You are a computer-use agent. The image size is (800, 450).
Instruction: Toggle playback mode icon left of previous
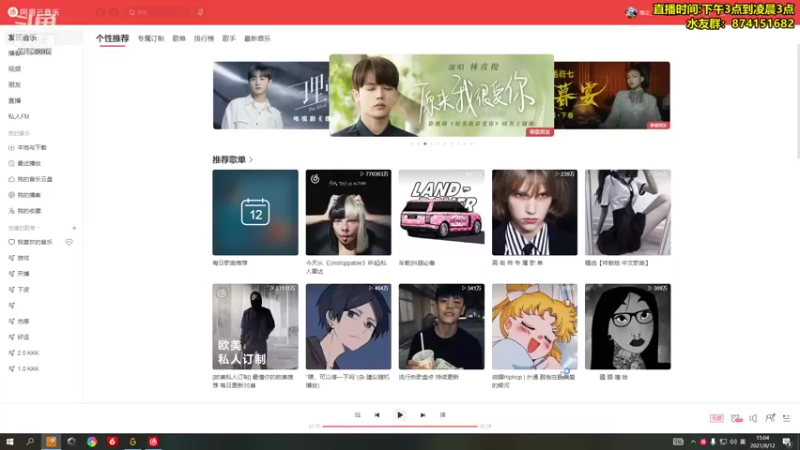pos(357,415)
